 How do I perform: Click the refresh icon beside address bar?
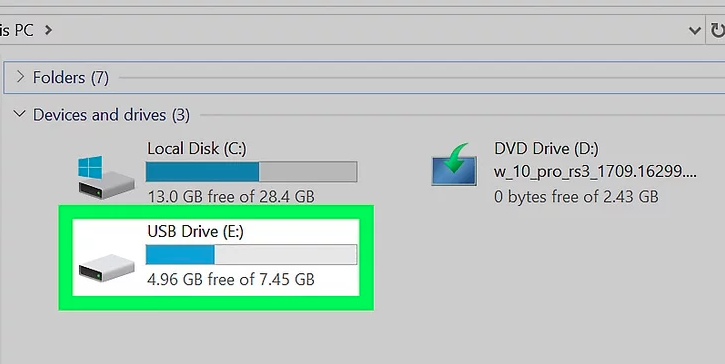[717, 31]
